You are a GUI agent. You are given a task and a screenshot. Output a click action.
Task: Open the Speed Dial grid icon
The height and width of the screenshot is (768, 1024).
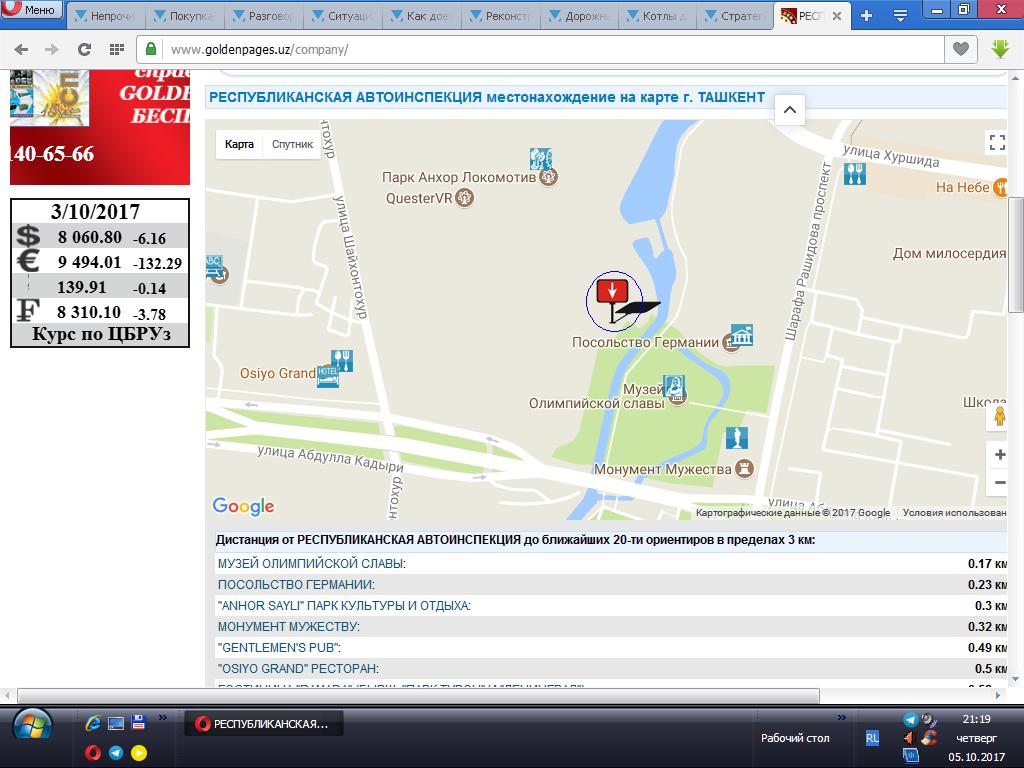(x=117, y=49)
